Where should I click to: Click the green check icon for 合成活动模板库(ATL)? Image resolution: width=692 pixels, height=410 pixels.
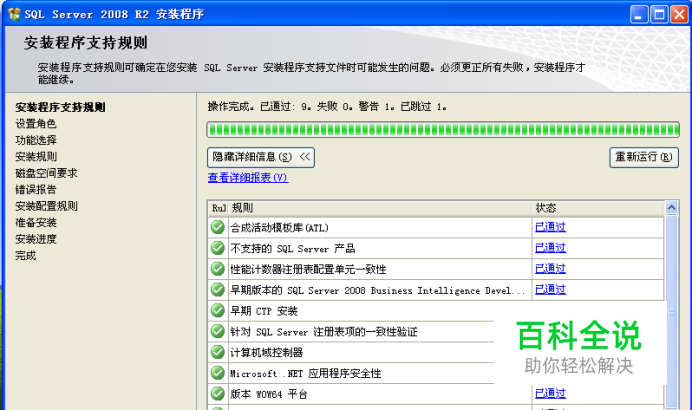coord(217,227)
